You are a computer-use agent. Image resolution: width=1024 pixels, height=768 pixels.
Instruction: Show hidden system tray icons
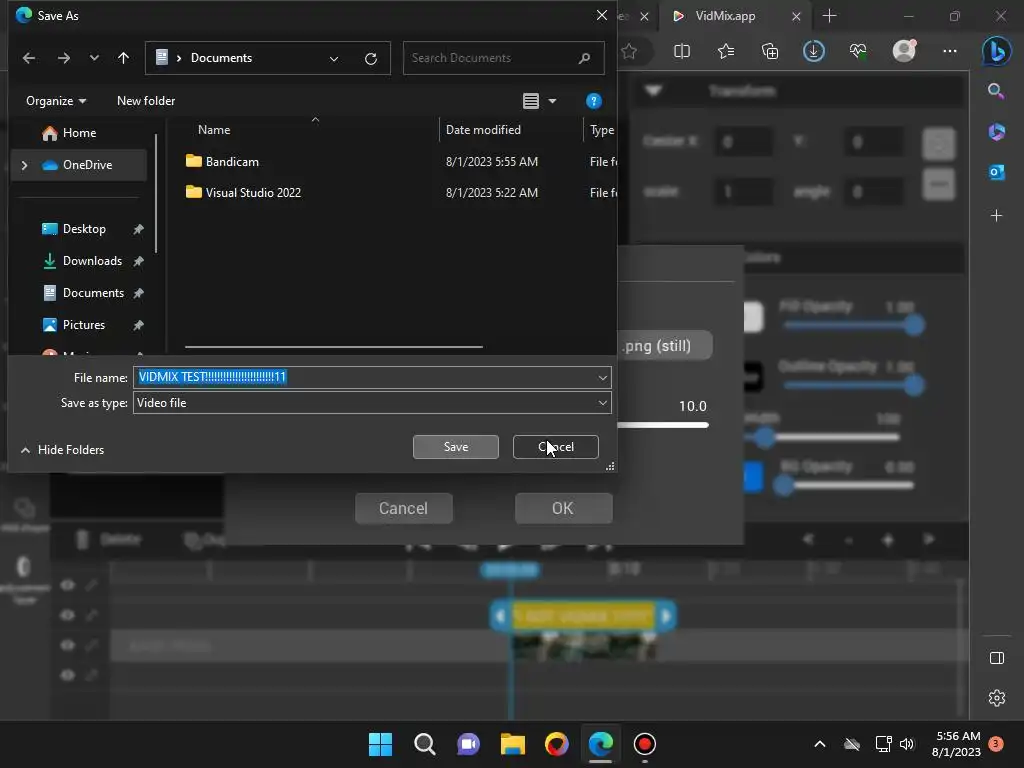coord(820,744)
